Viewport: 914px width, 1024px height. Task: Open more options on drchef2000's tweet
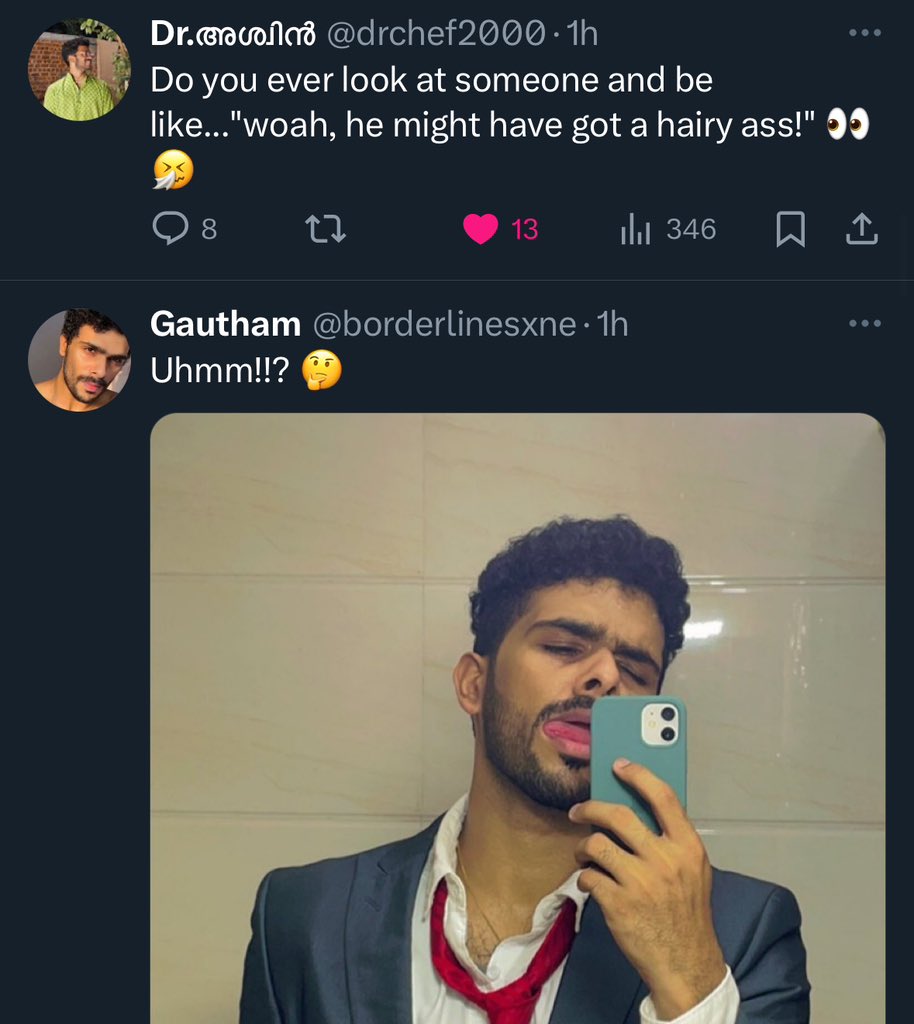pyautogui.click(x=865, y=33)
